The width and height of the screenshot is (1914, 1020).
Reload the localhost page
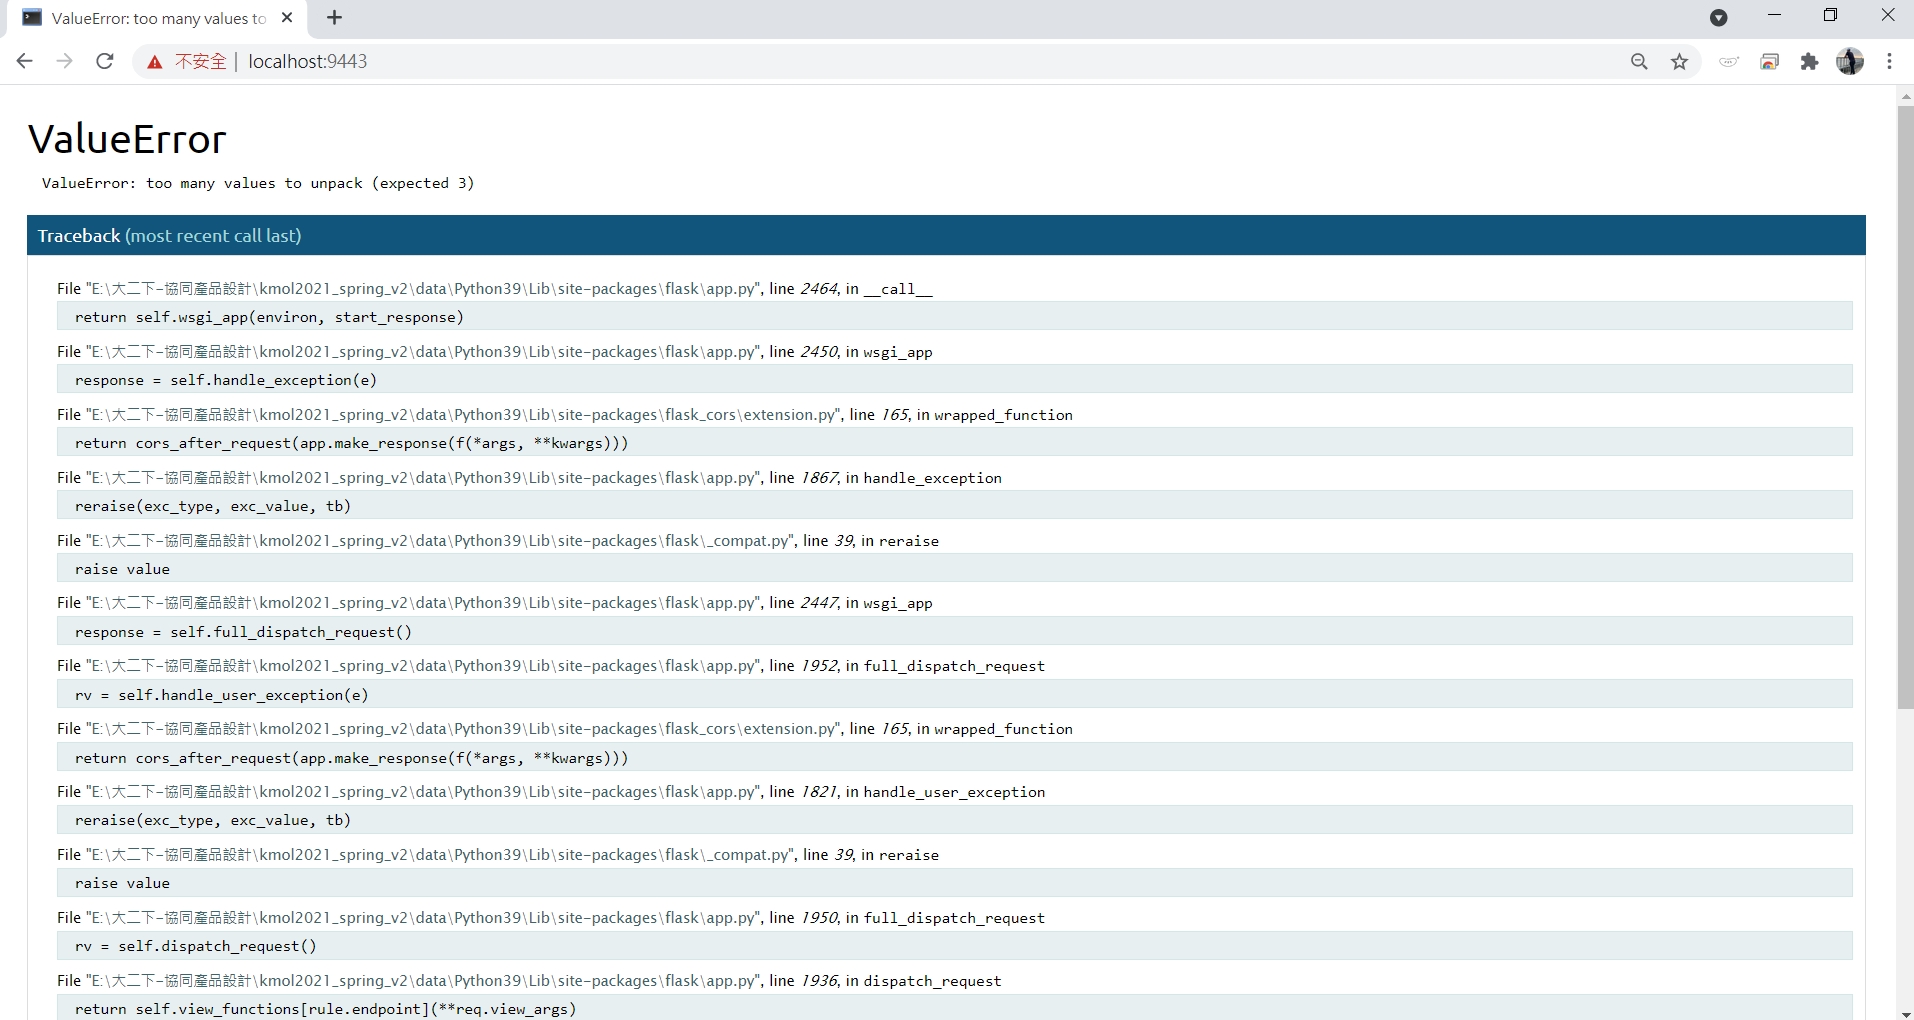(105, 61)
